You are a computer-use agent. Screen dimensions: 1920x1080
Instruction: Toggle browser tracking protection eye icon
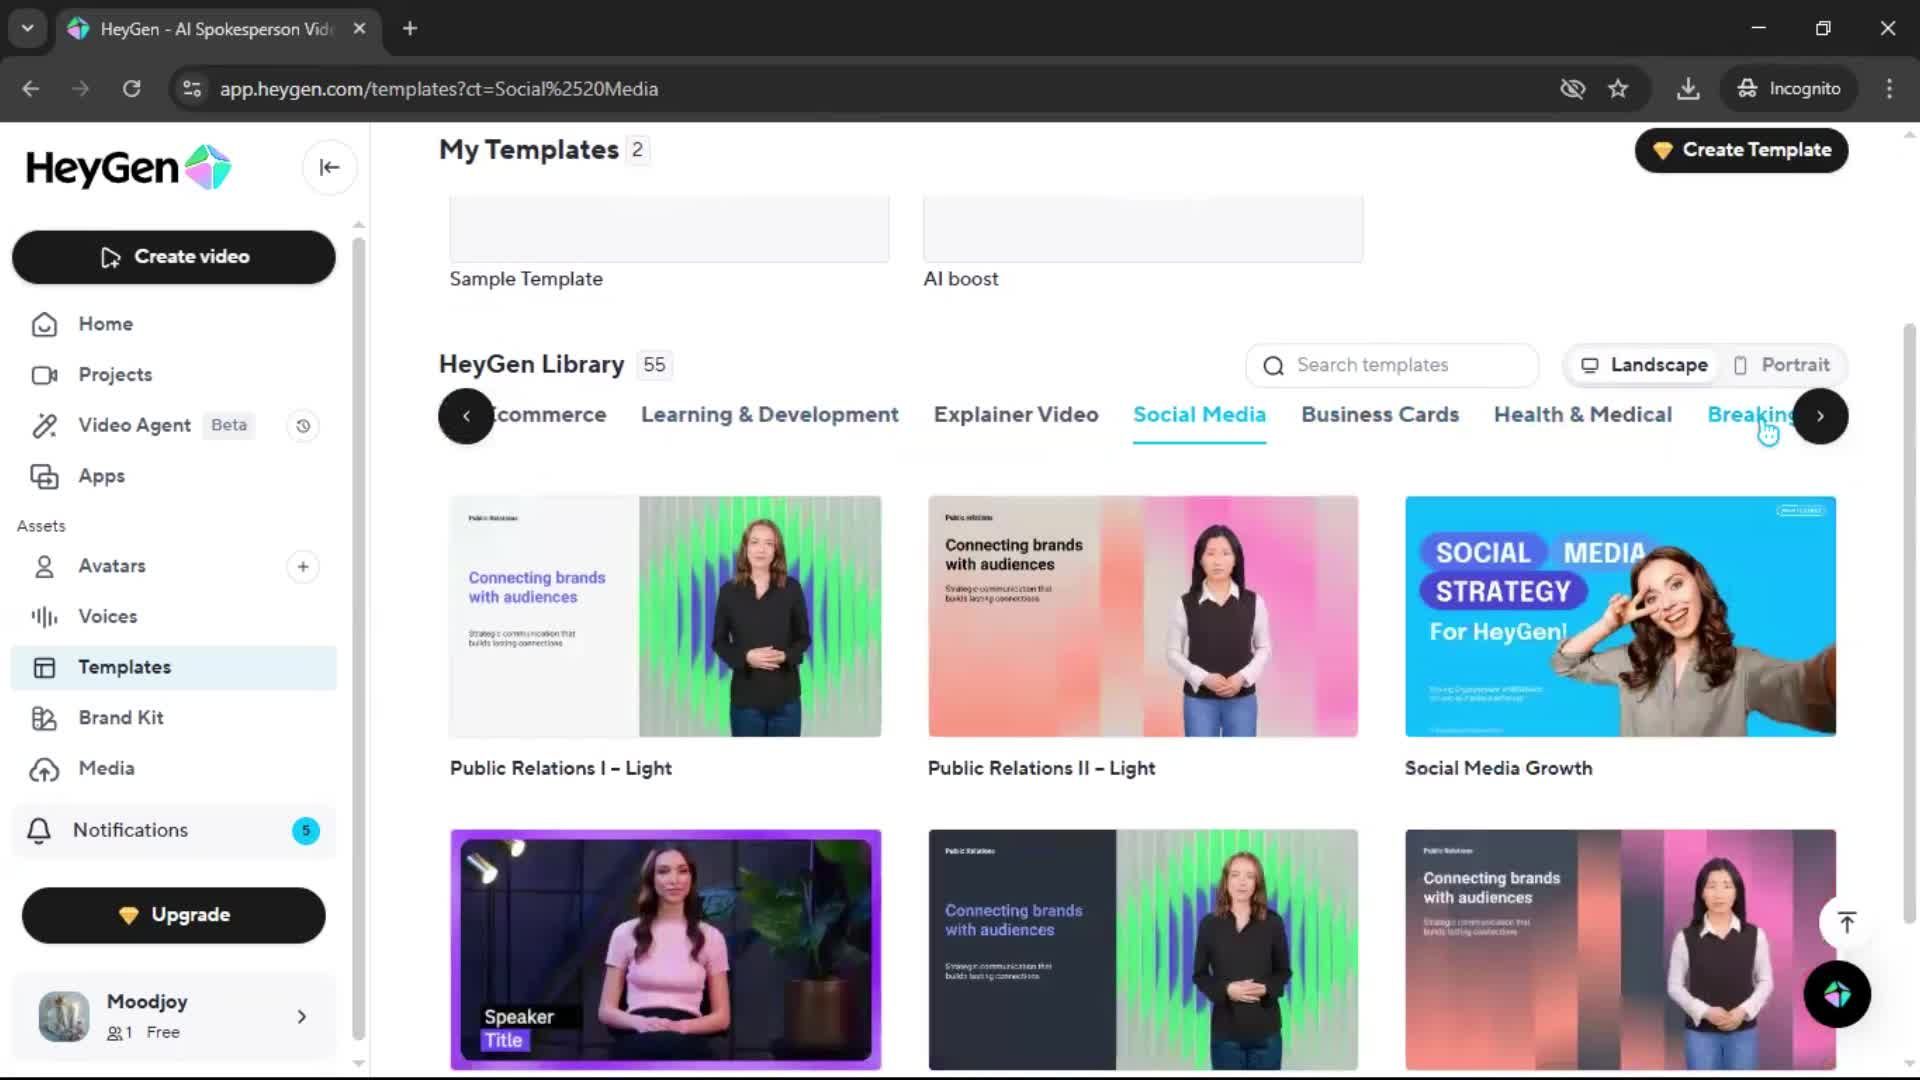1572,89
